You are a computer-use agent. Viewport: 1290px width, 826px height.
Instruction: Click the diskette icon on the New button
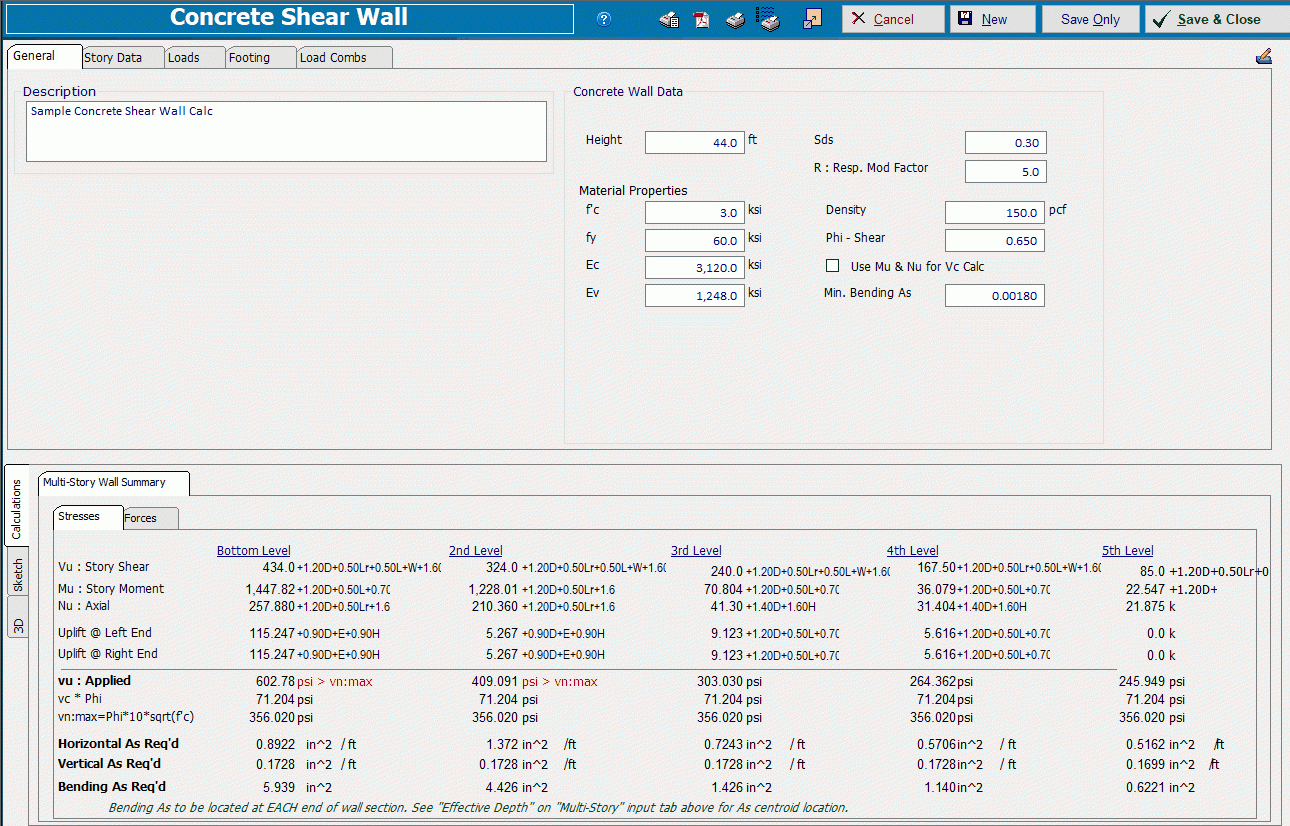(x=963, y=18)
